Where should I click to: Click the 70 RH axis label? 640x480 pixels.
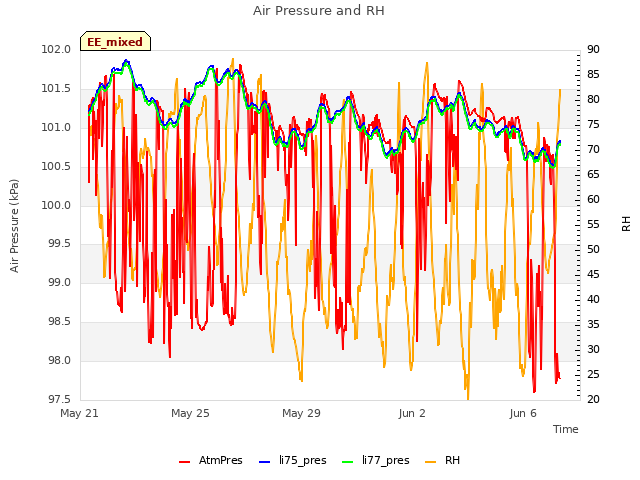pos(593,150)
